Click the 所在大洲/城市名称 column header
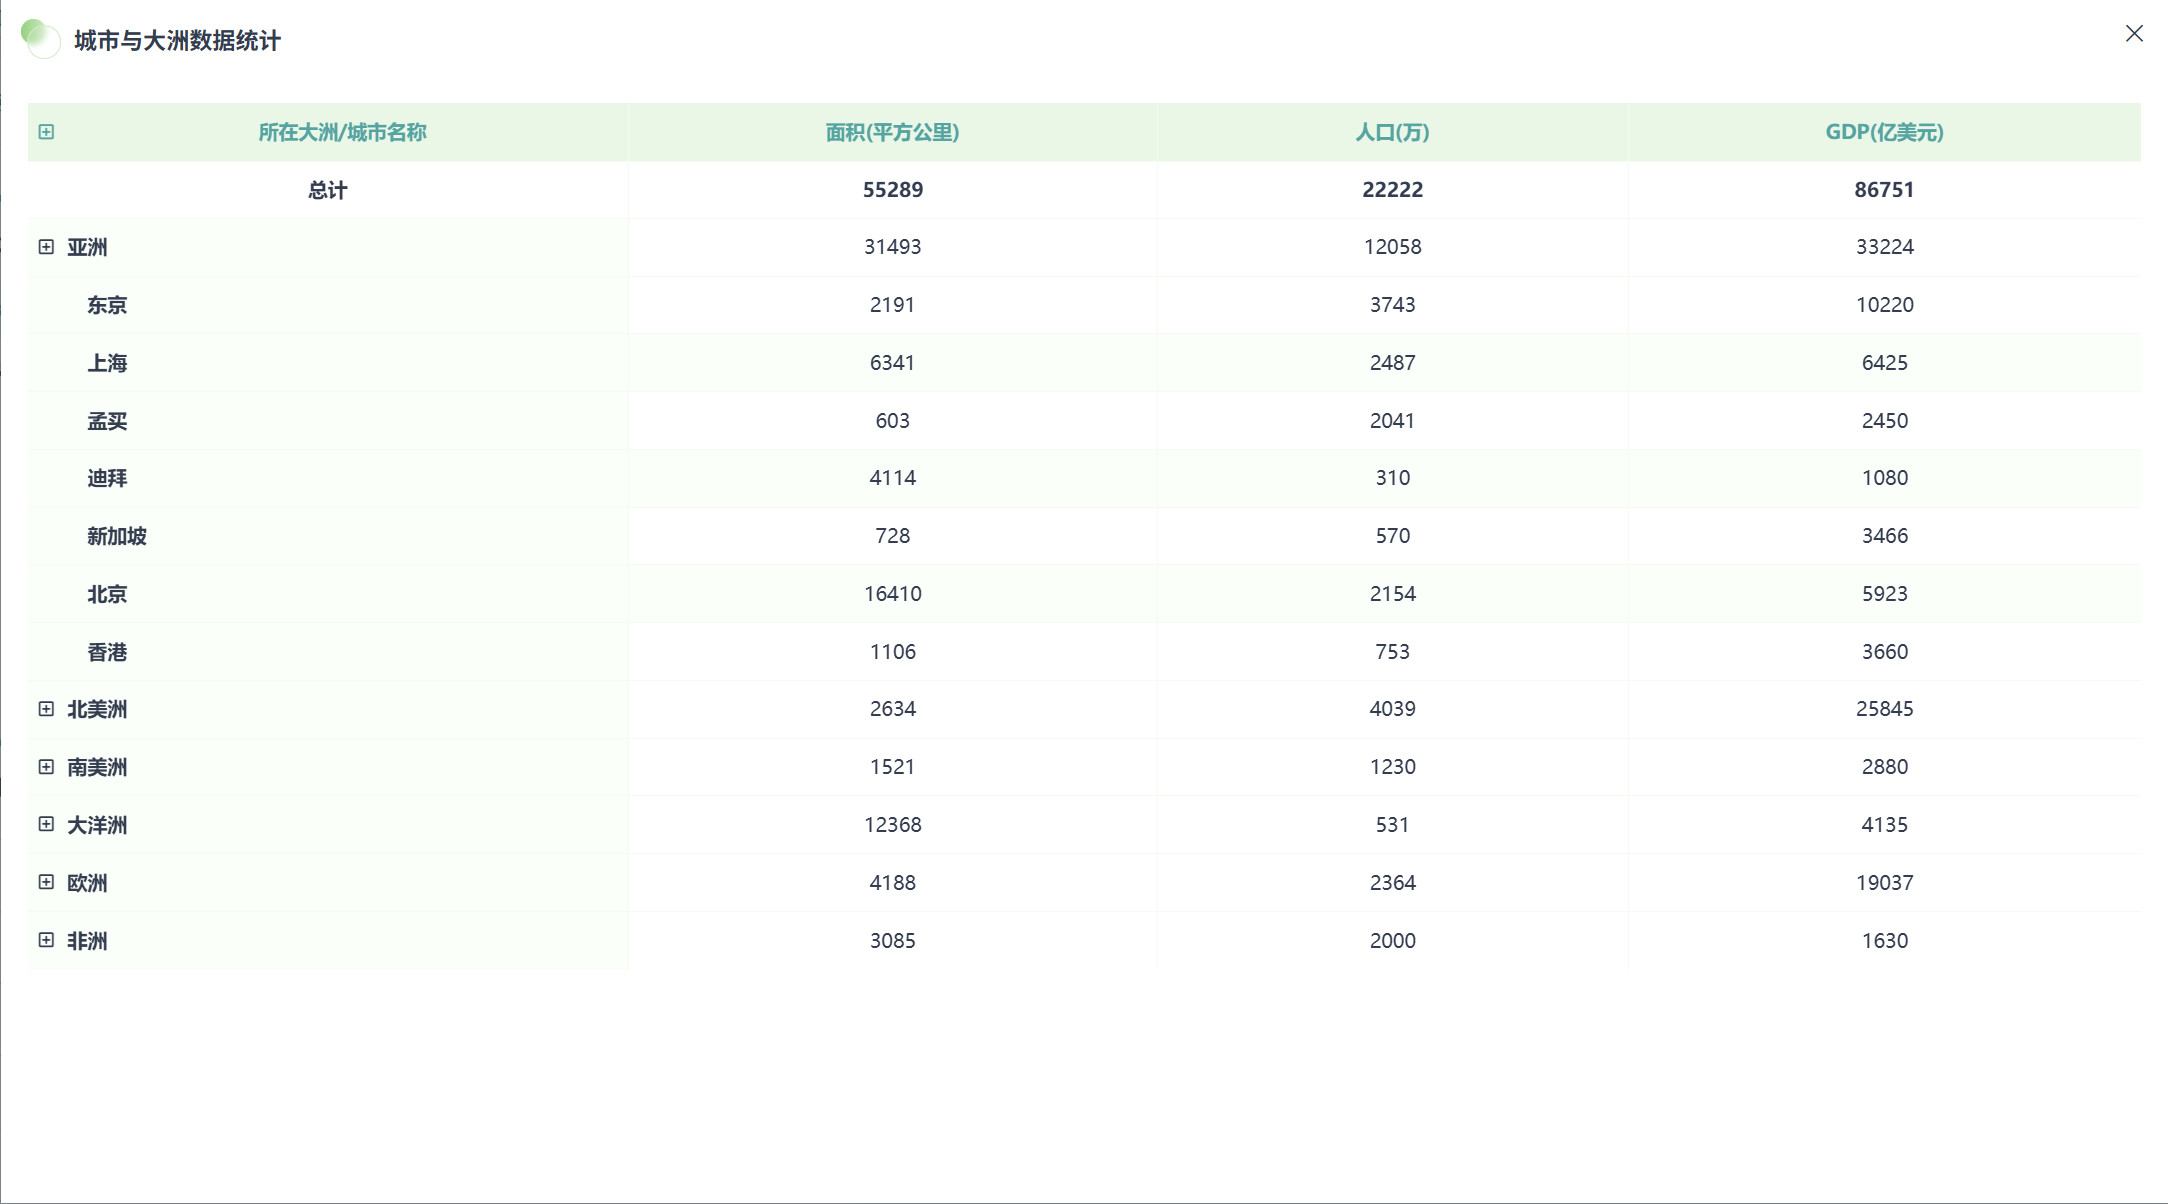The height and width of the screenshot is (1204, 2168). [x=342, y=132]
